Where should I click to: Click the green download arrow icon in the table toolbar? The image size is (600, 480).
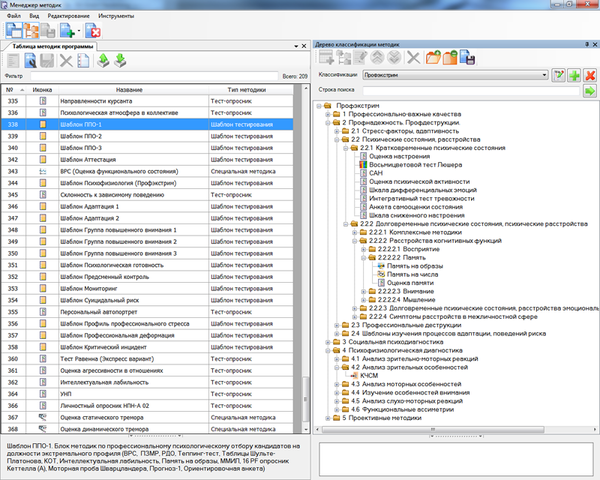tap(120, 60)
